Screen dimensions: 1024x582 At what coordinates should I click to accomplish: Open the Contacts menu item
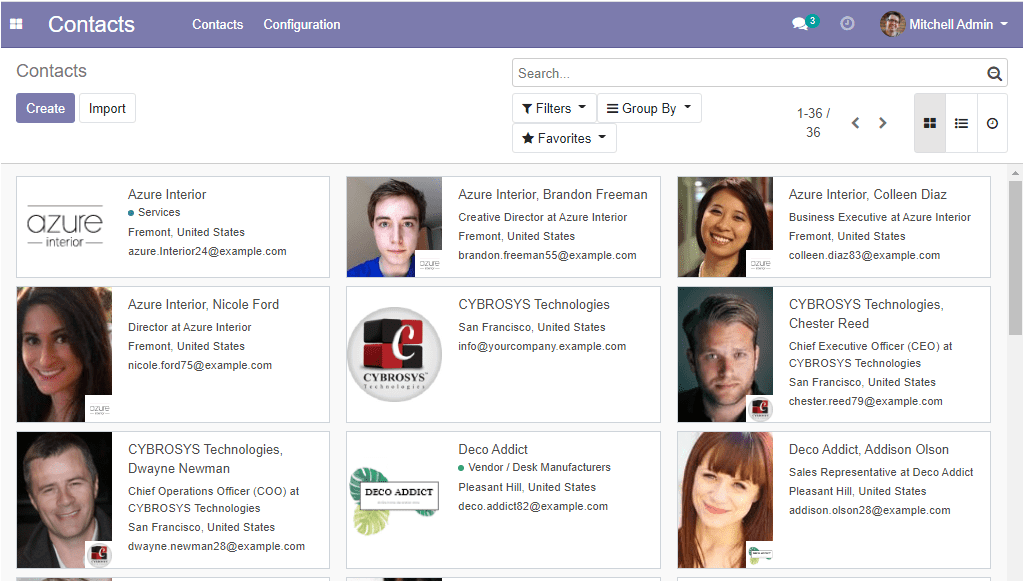(x=217, y=24)
